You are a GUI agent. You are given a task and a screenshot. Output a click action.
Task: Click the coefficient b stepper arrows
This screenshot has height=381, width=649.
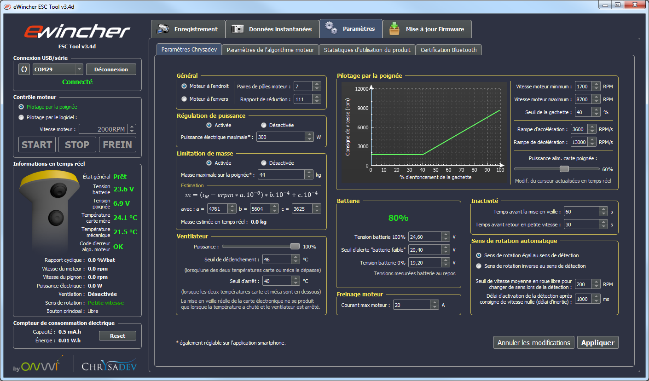point(274,209)
